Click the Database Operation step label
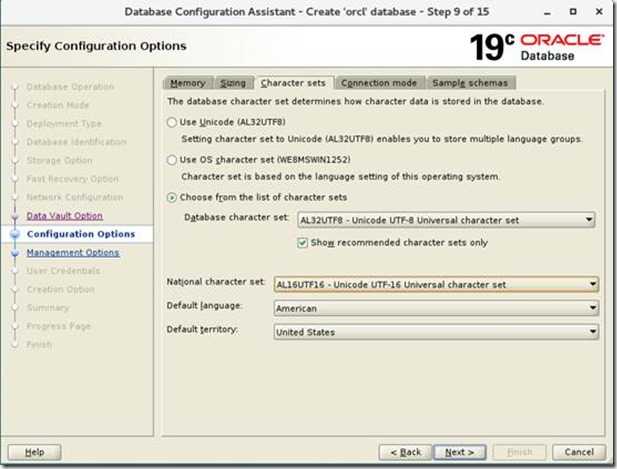Image resolution: width=617 pixels, height=469 pixels. 70,87
